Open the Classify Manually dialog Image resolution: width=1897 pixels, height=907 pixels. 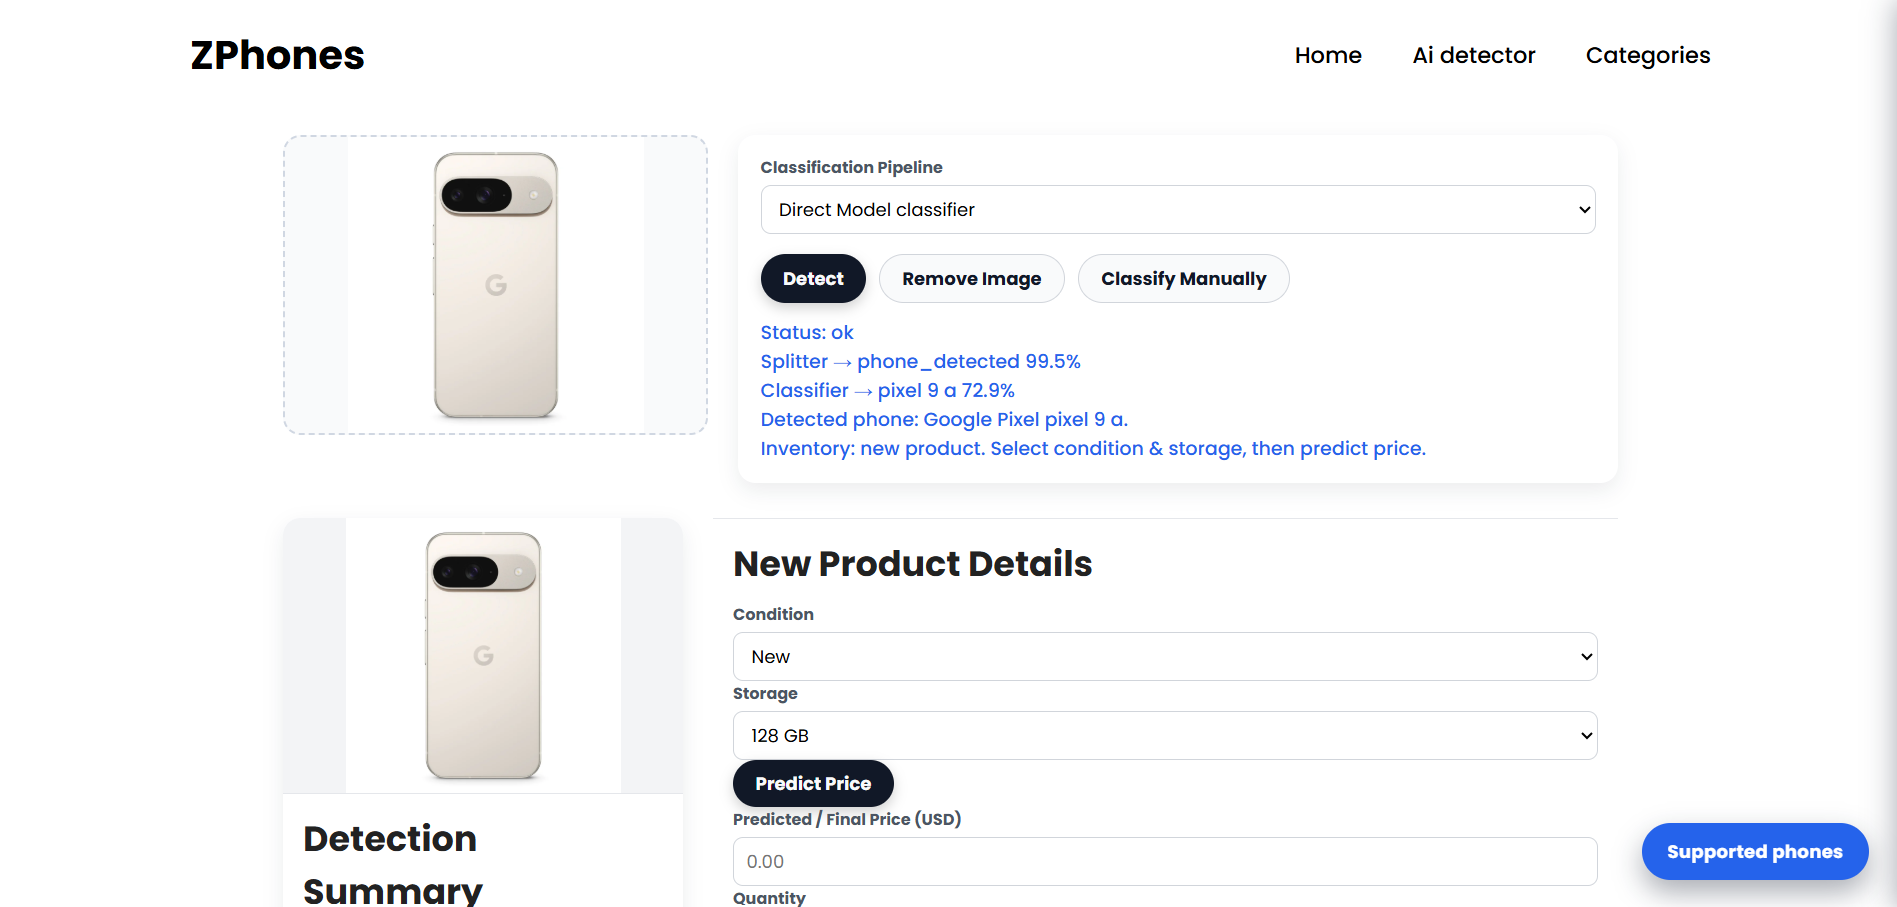[1183, 278]
